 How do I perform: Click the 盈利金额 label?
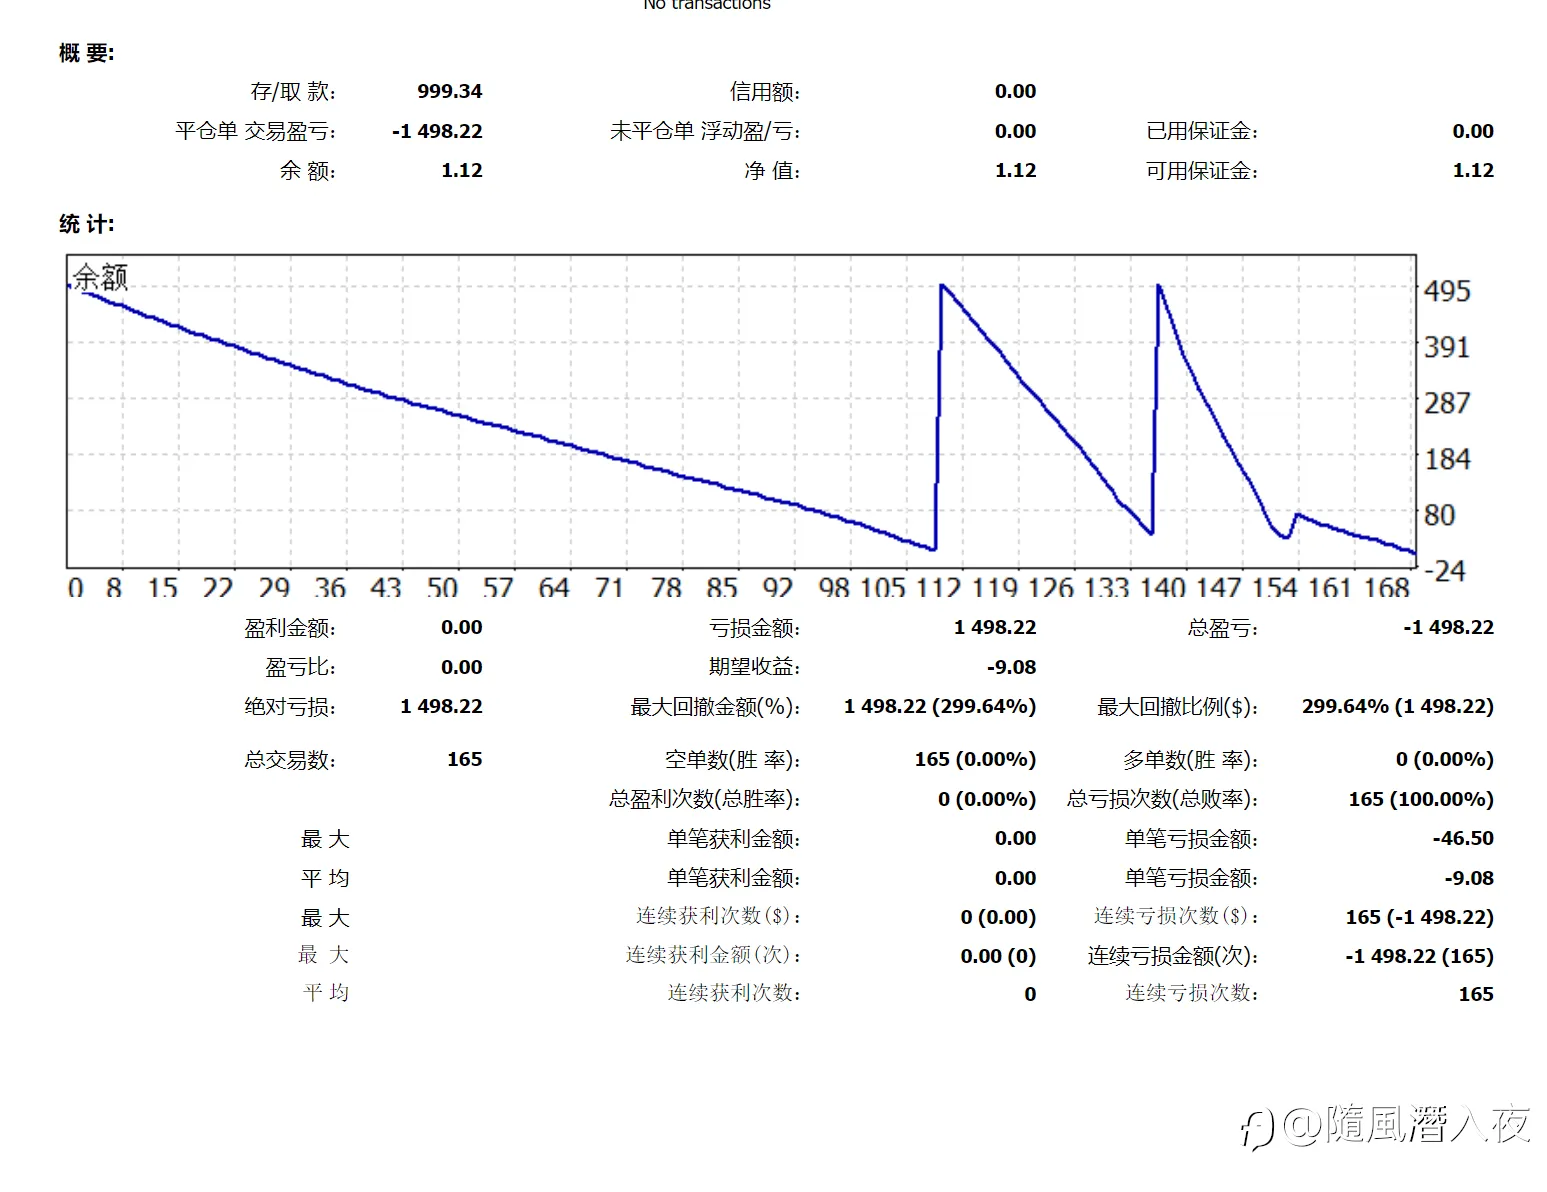(x=290, y=628)
